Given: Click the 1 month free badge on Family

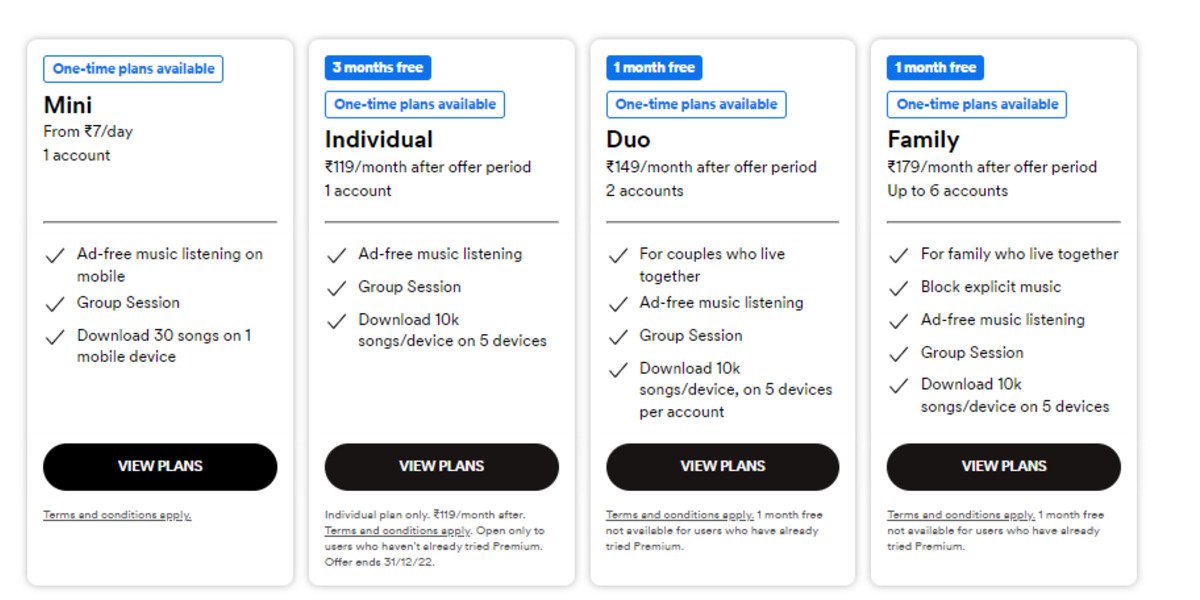Looking at the screenshot, I should 935,67.
